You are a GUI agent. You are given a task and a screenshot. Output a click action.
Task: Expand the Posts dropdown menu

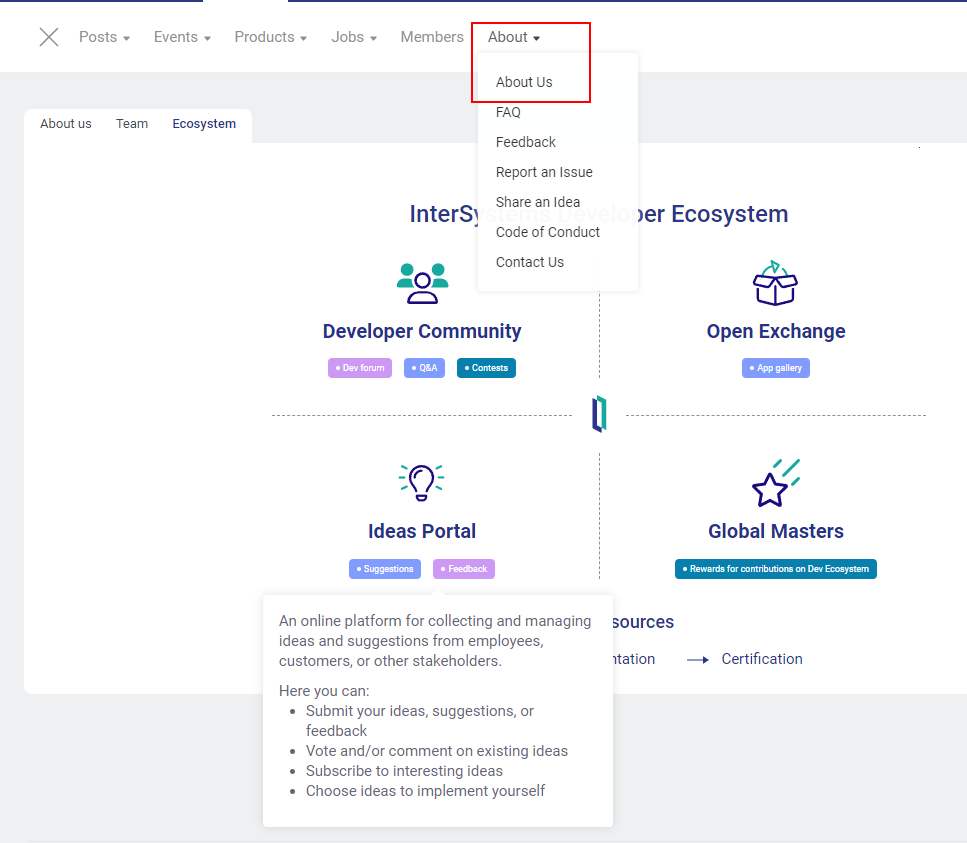coord(104,37)
